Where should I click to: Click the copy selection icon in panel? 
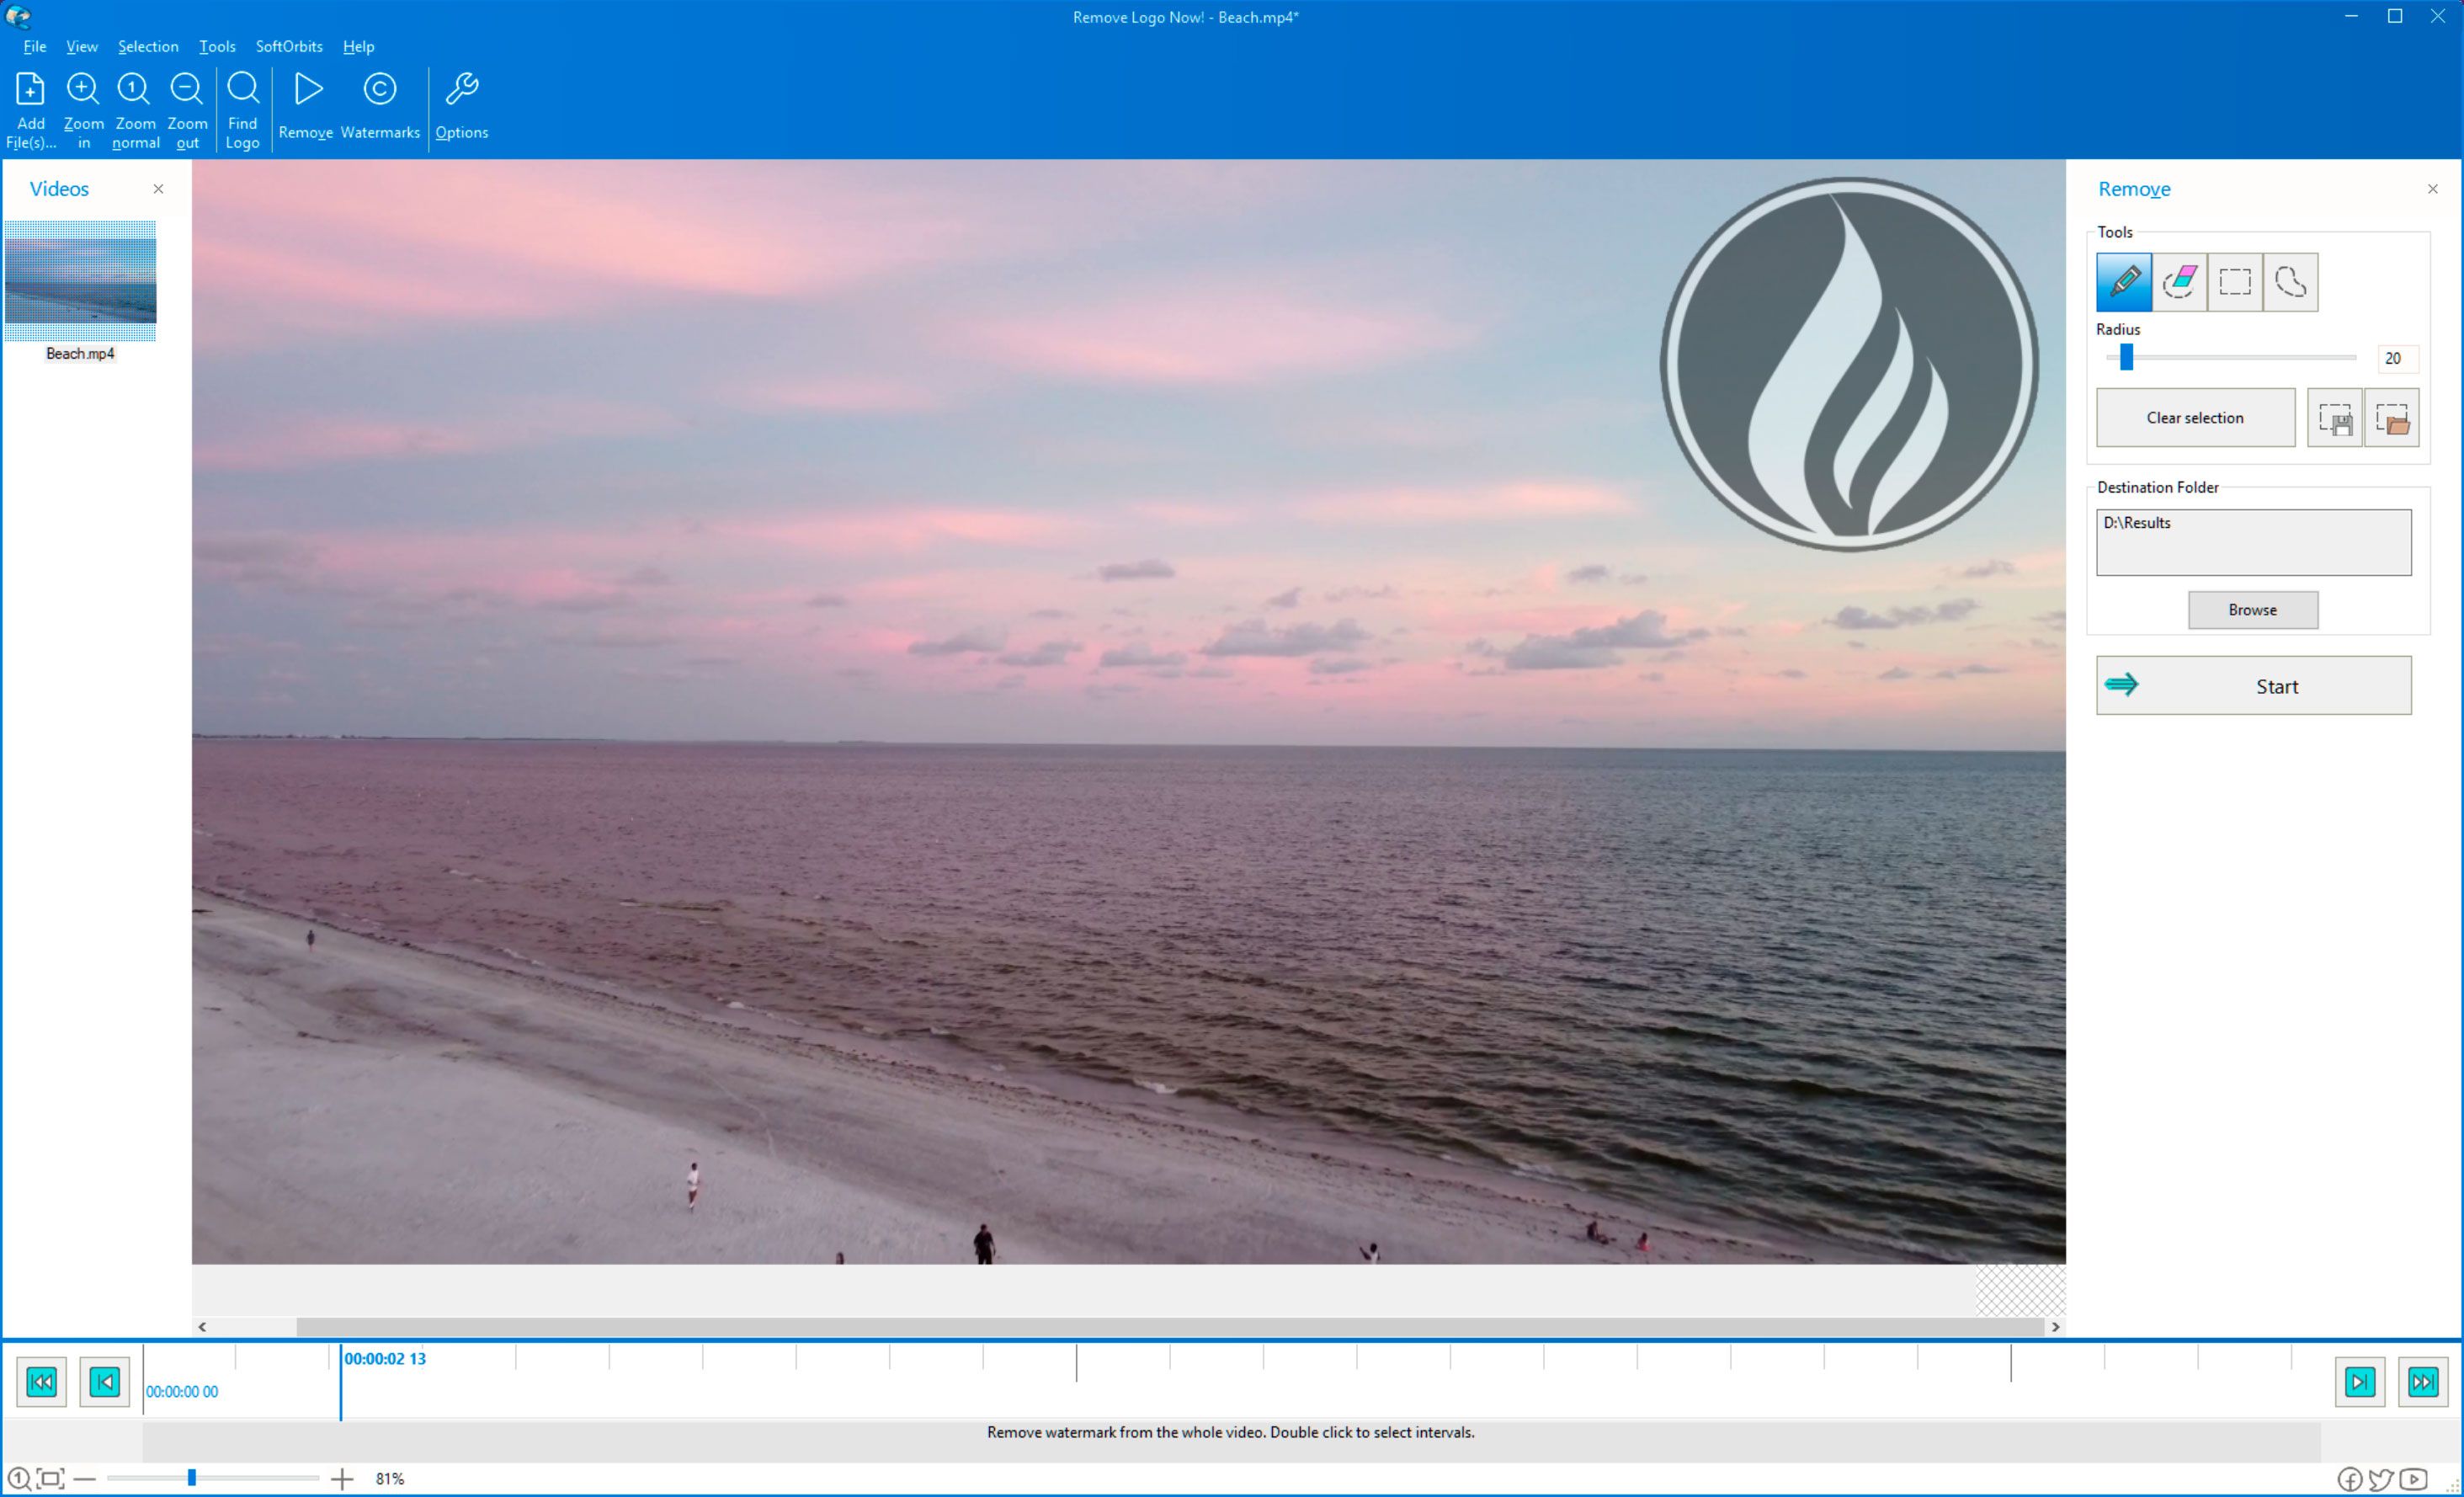tap(2335, 418)
